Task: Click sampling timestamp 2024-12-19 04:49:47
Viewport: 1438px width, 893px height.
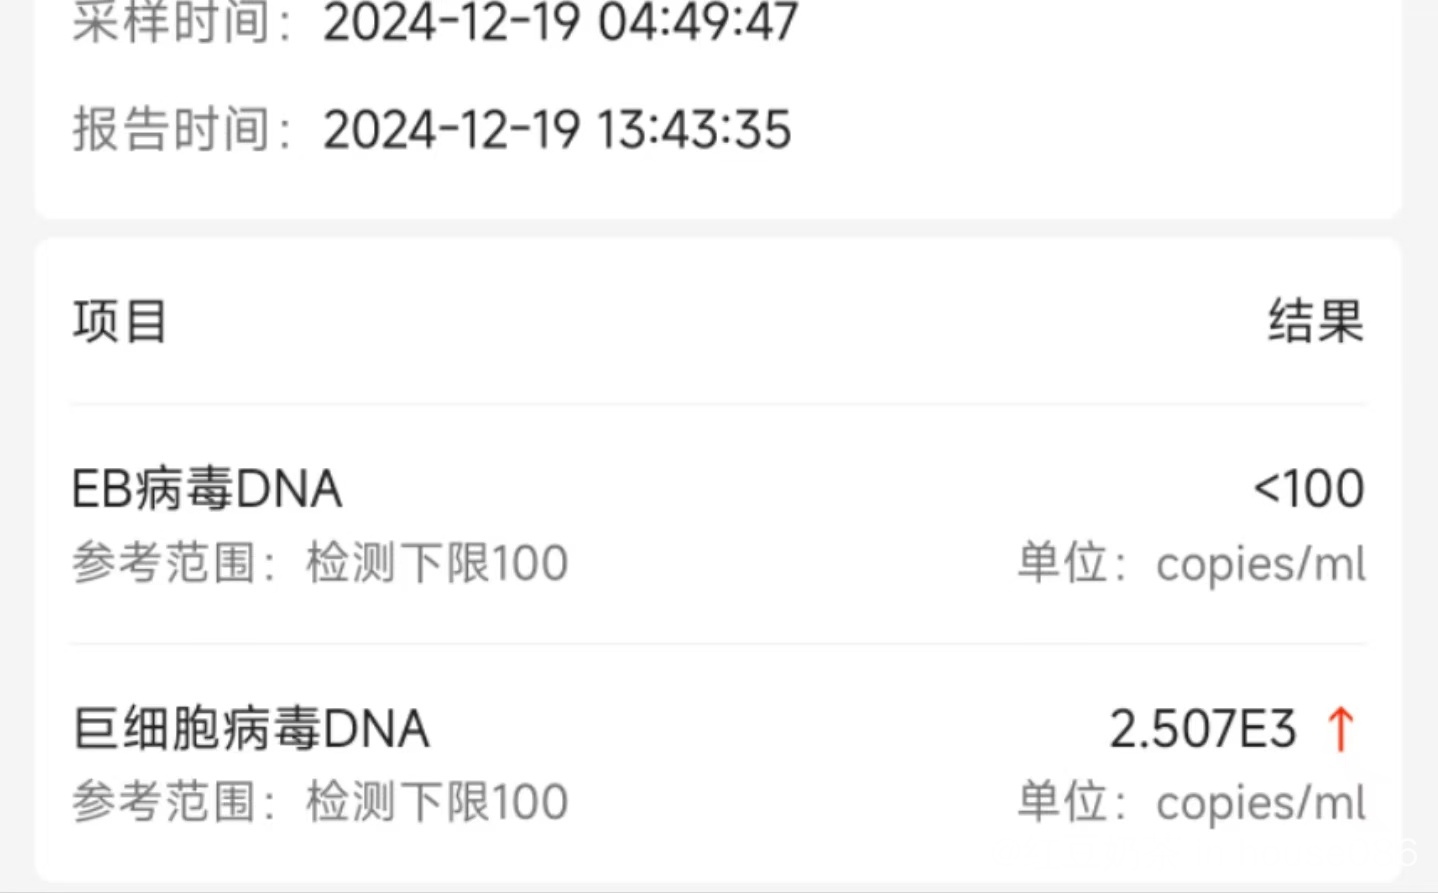Action: click(x=560, y=22)
